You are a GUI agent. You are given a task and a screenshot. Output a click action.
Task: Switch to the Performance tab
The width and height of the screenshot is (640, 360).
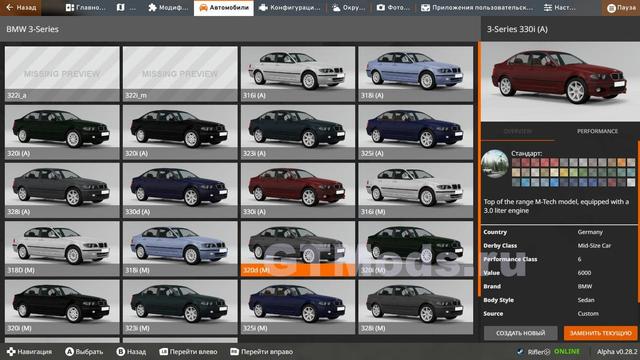(597, 131)
